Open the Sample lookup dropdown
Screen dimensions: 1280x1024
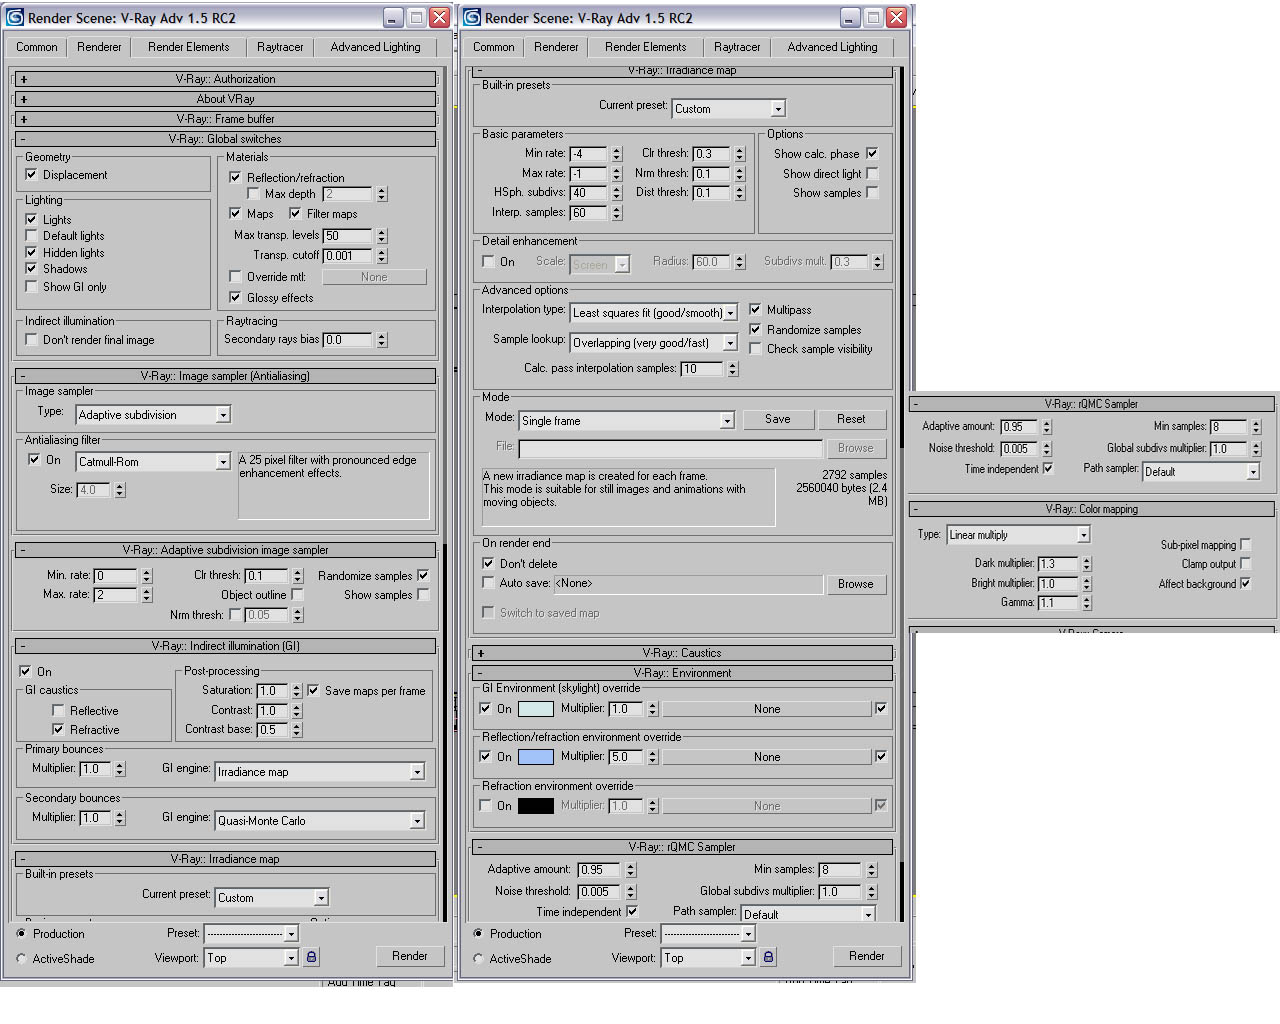tap(654, 343)
